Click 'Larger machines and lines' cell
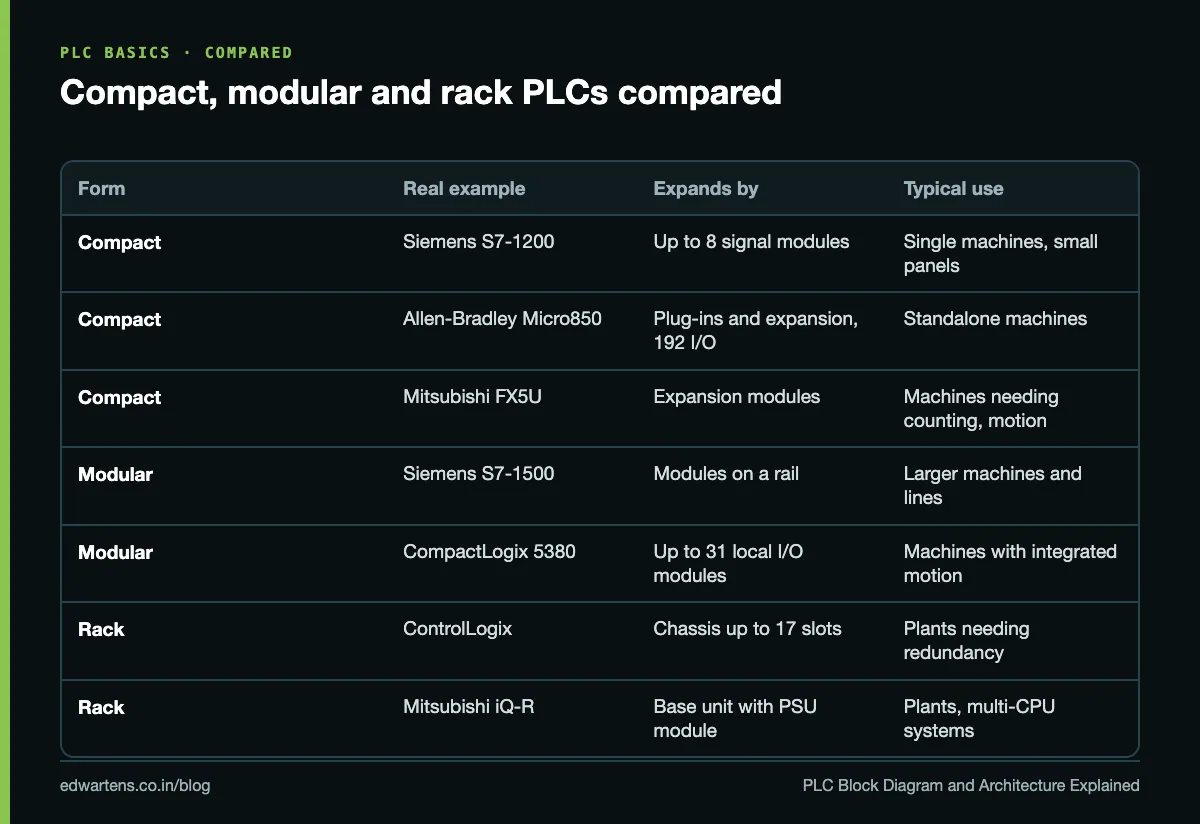The image size is (1200, 824). pyautogui.click(x=992, y=486)
